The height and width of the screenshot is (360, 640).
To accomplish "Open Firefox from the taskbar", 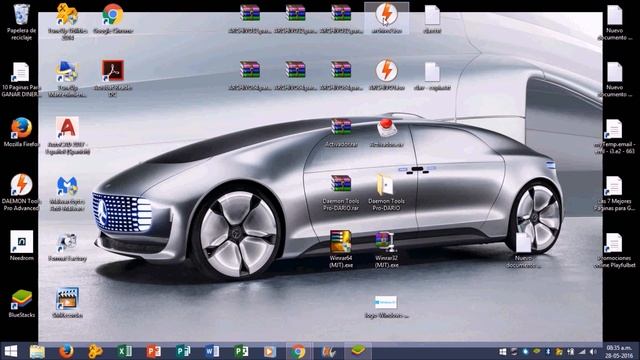I will [66, 351].
